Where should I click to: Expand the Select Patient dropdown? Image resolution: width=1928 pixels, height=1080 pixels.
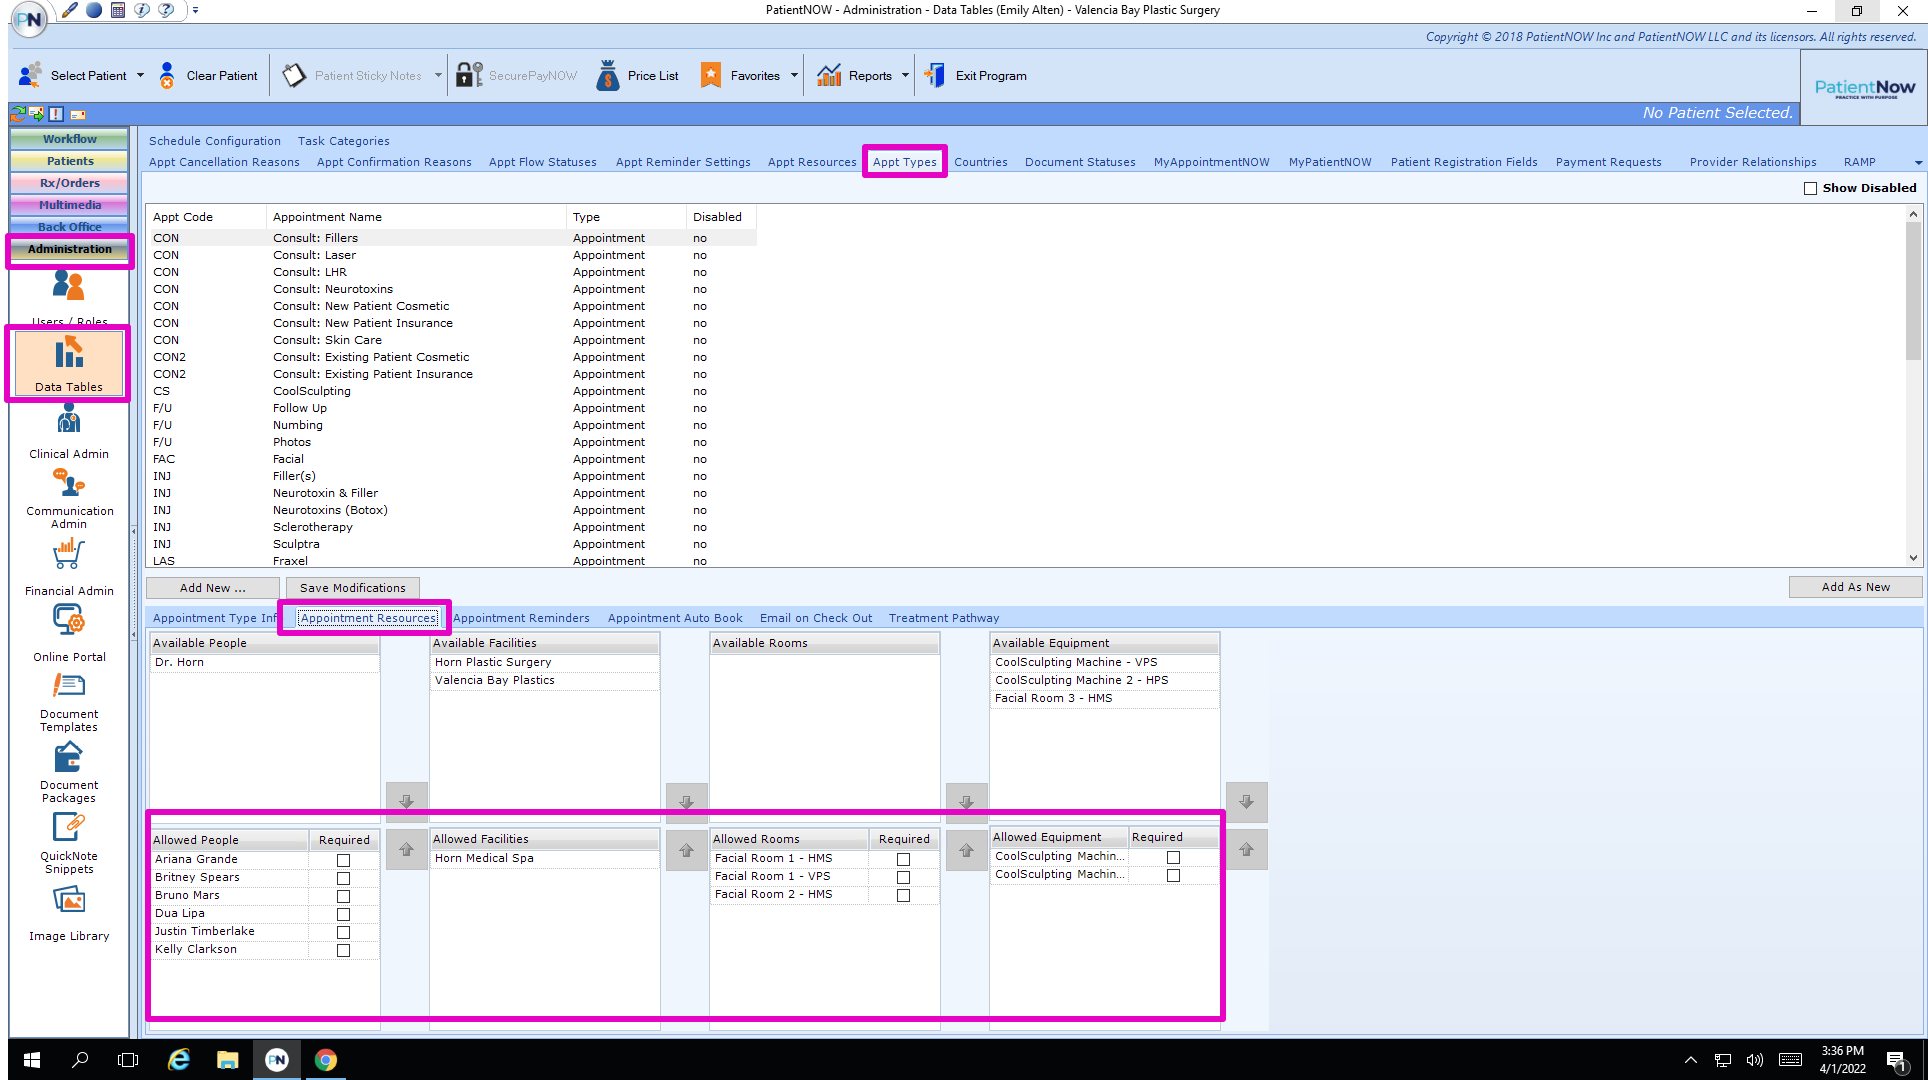pyautogui.click(x=139, y=75)
